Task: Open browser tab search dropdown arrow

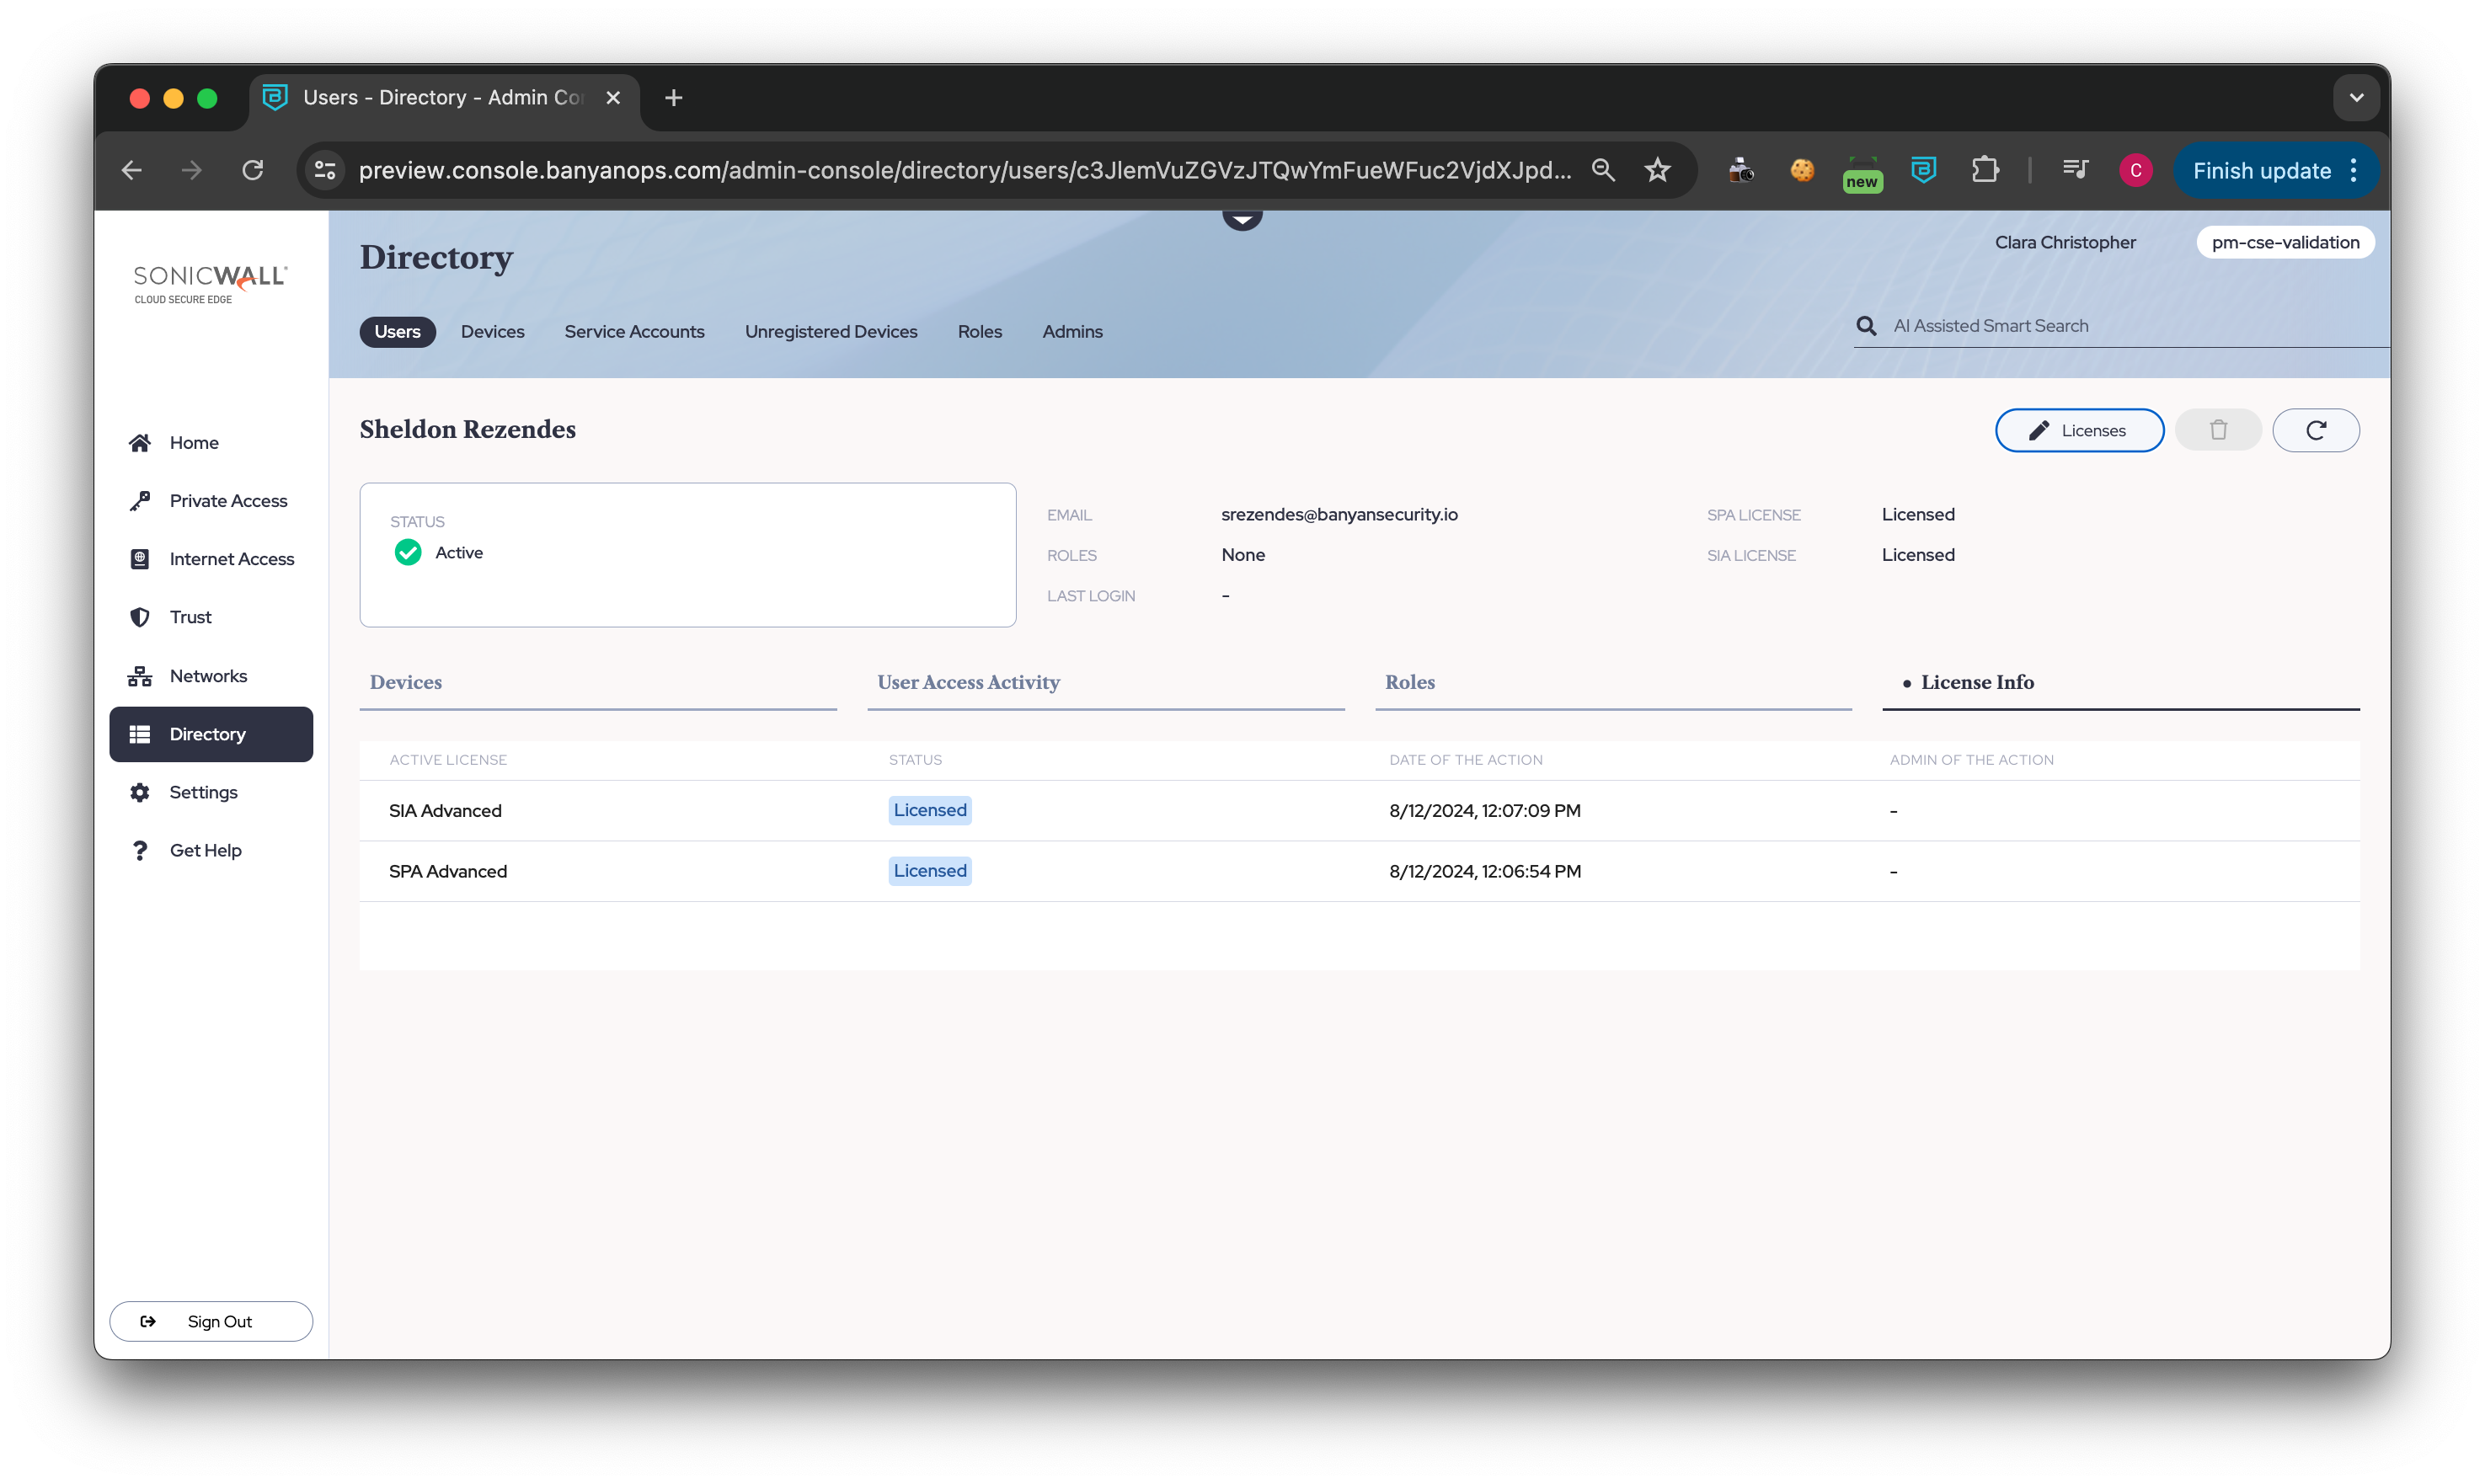Action: click(2356, 98)
